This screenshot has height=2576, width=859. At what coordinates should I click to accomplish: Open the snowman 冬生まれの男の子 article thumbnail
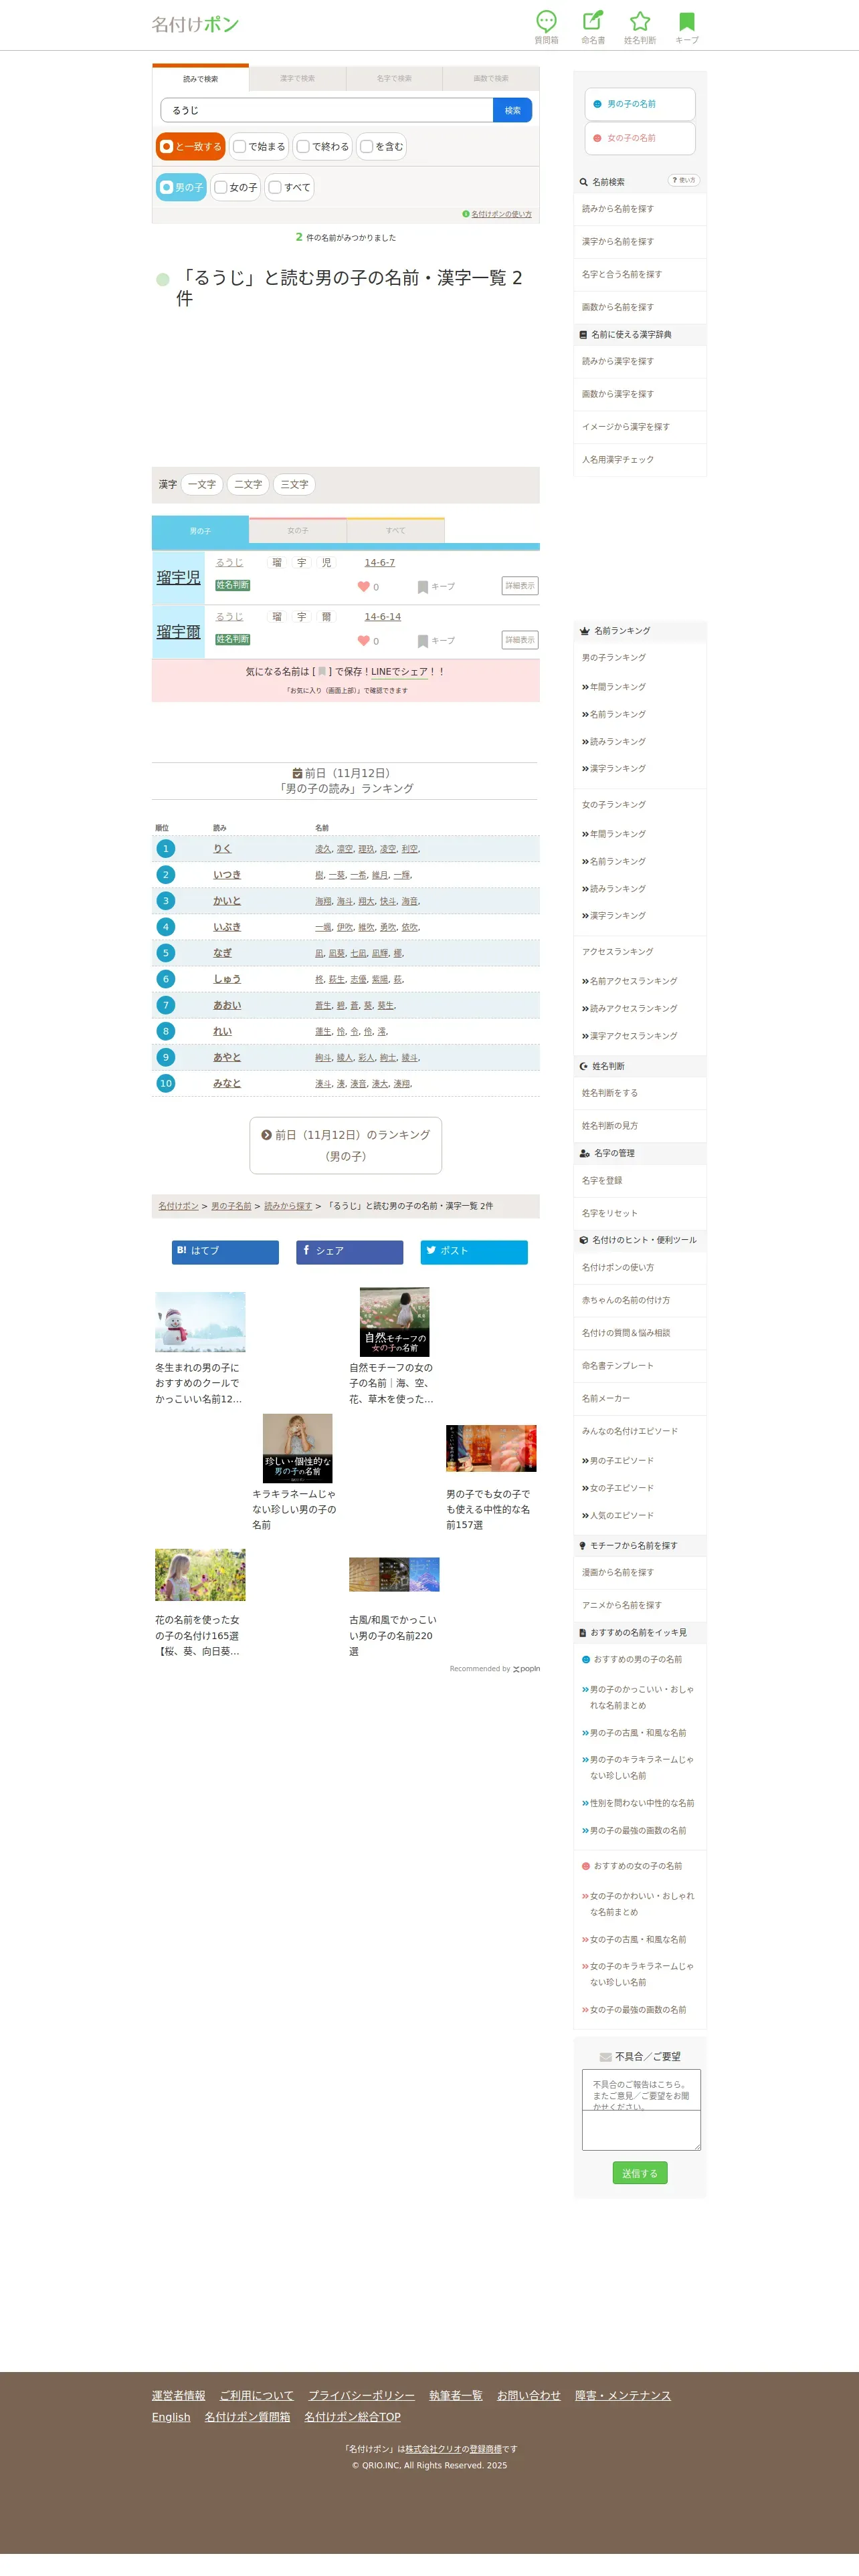(x=200, y=1322)
